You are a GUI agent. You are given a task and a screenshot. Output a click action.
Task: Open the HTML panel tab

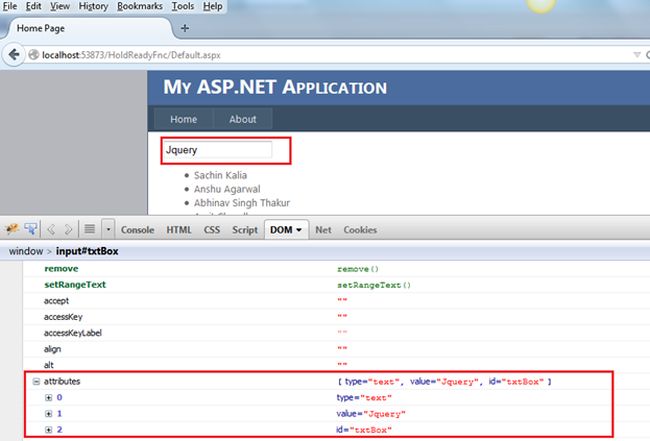[x=178, y=229]
